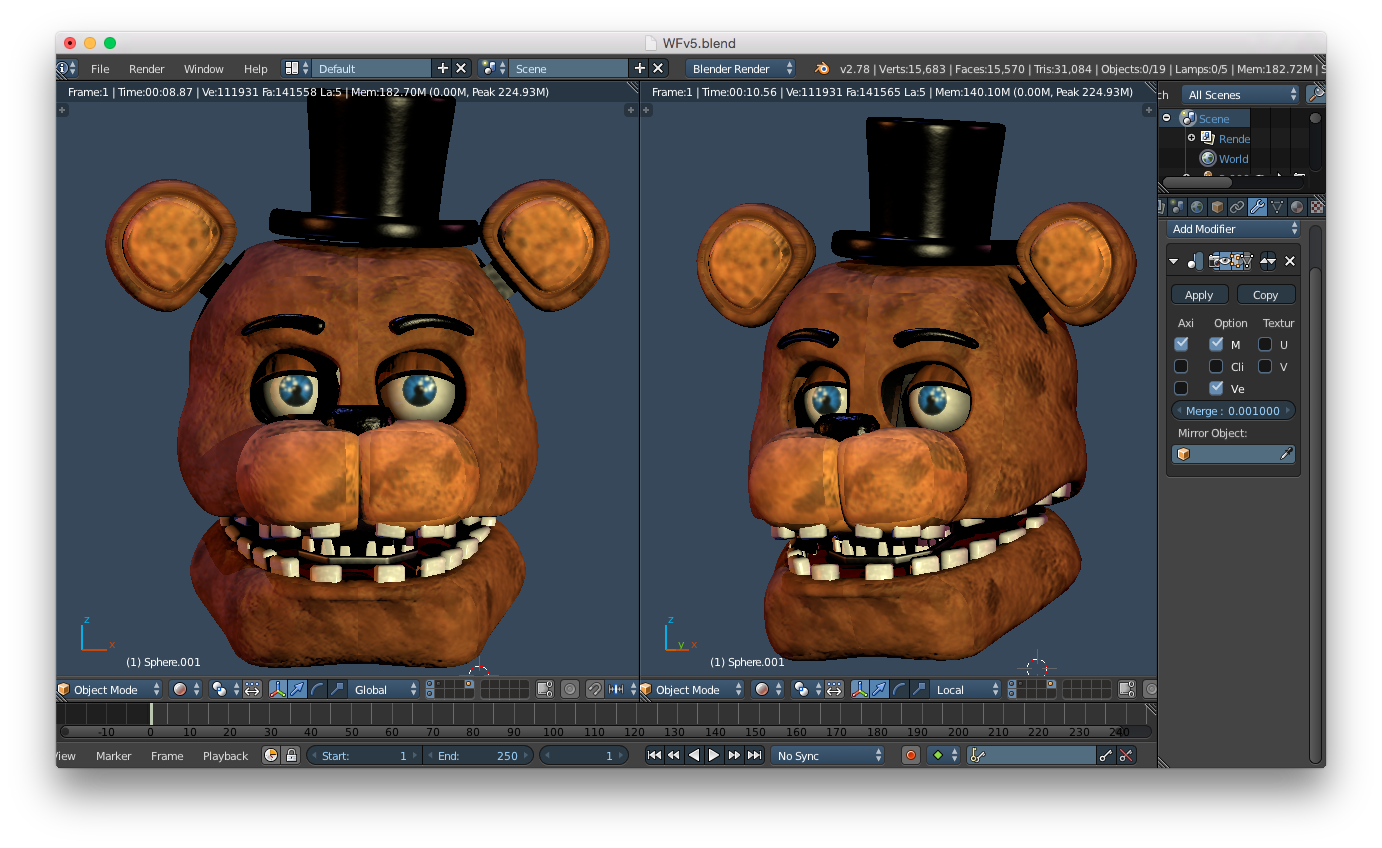Open the info editor type menu icon
1382x848 pixels.
66,69
